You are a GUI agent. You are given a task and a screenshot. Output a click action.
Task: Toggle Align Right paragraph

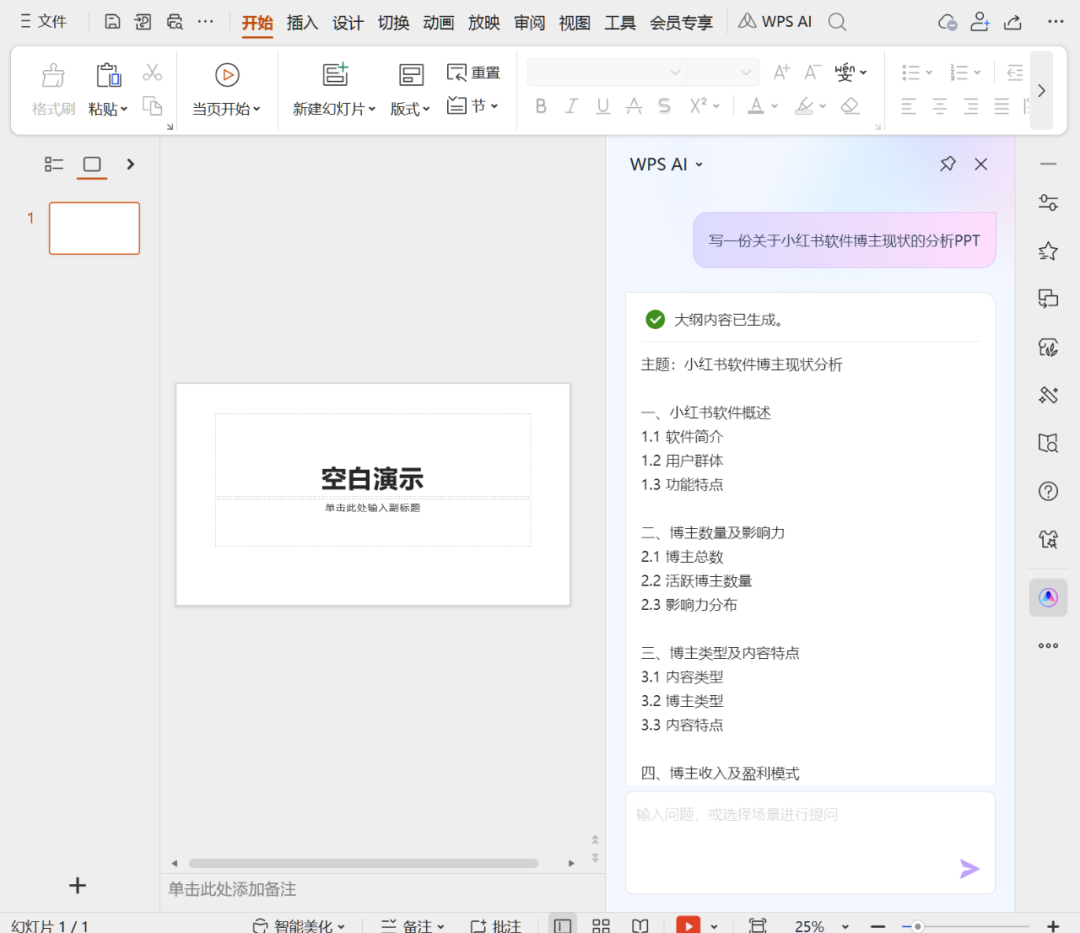(x=970, y=106)
